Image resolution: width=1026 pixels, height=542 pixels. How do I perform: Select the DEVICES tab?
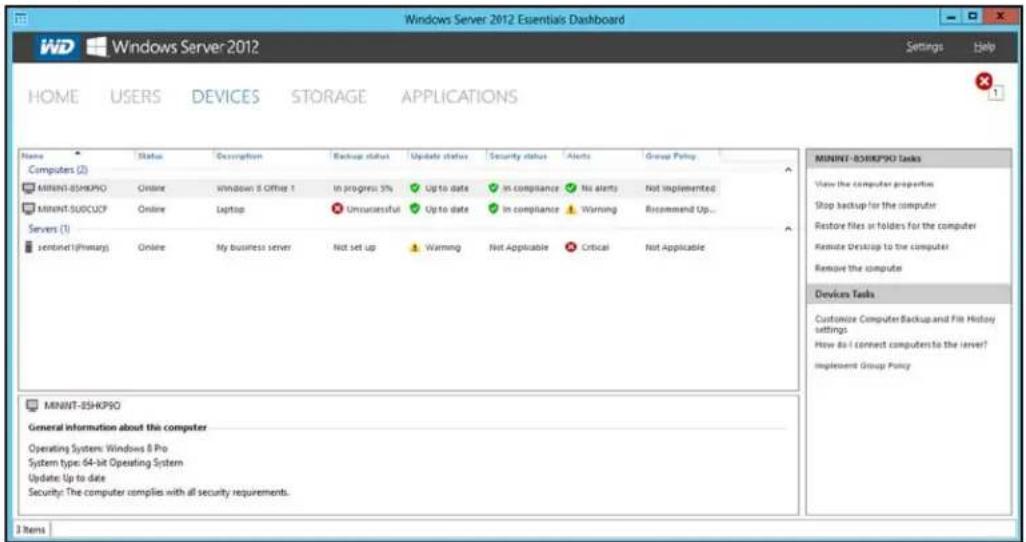pyautogui.click(x=226, y=97)
